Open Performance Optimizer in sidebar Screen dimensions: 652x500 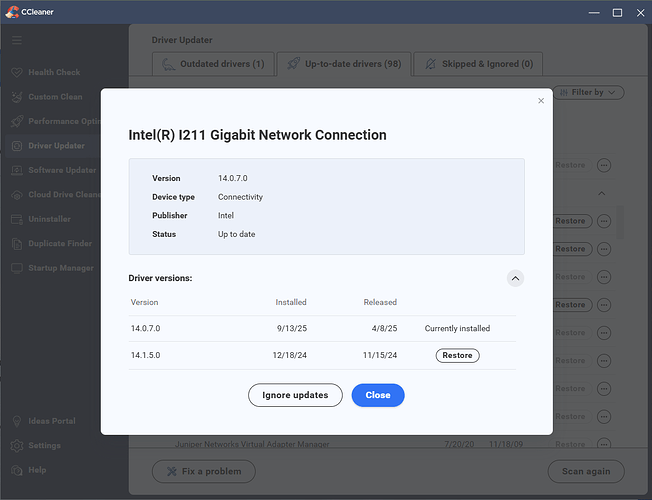coord(54,121)
